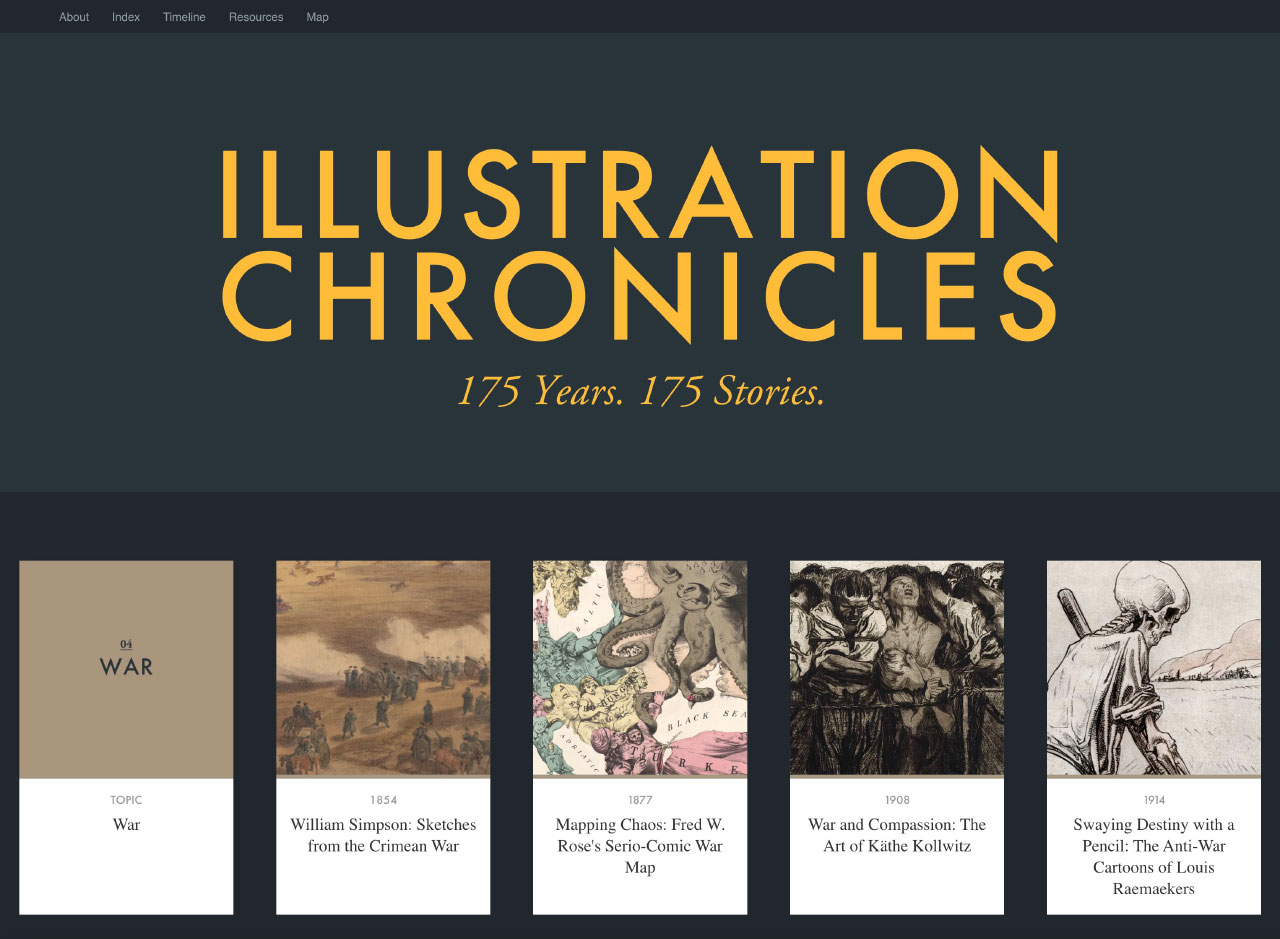Open the Map page
1280x939 pixels.
tap(317, 17)
